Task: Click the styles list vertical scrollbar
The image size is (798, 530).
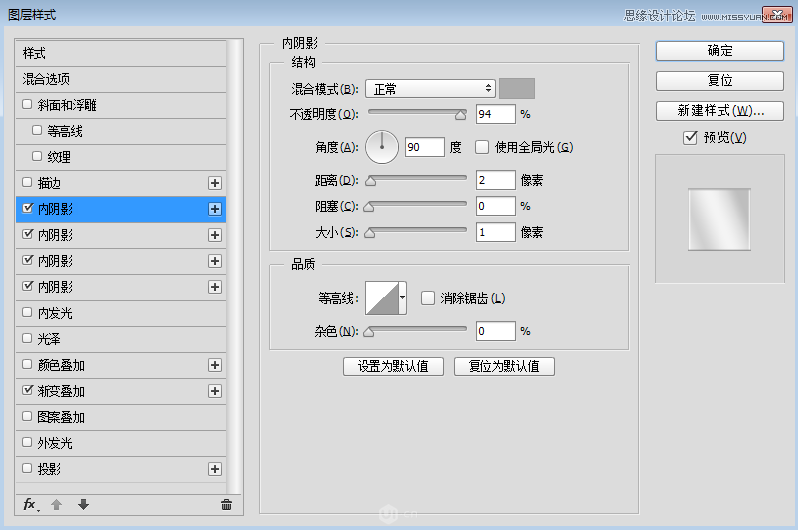Action: [235, 267]
